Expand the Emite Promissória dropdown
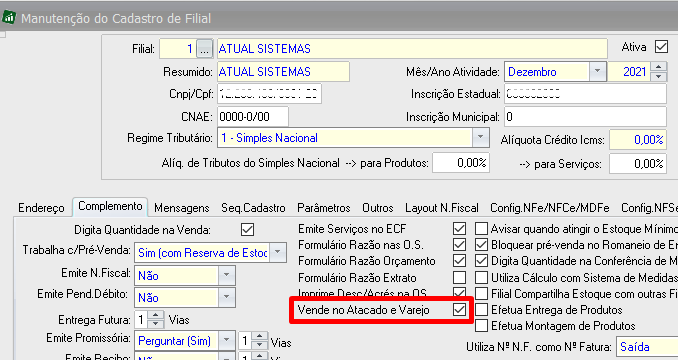The height and width of the screenshot is (360, 678). pyautogui.click(x=227, y=341)
